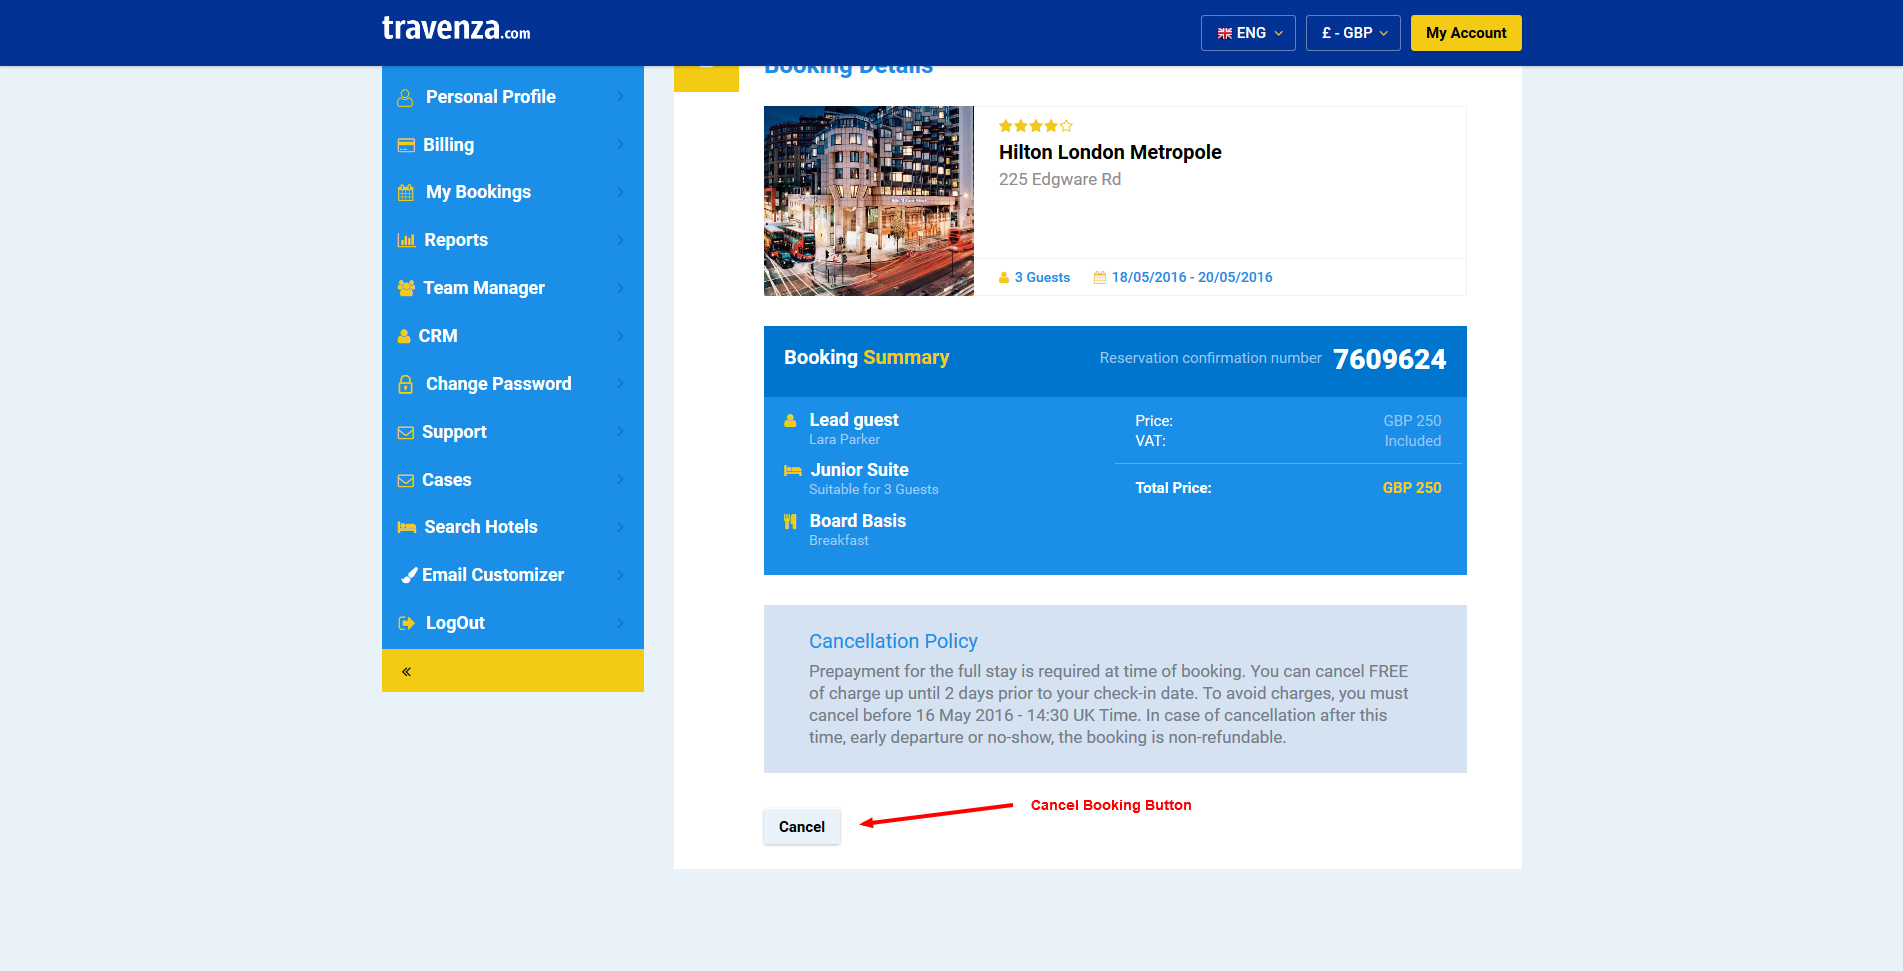
Task: Click the My Bookings calendar icon
Action: click(405, 193)
